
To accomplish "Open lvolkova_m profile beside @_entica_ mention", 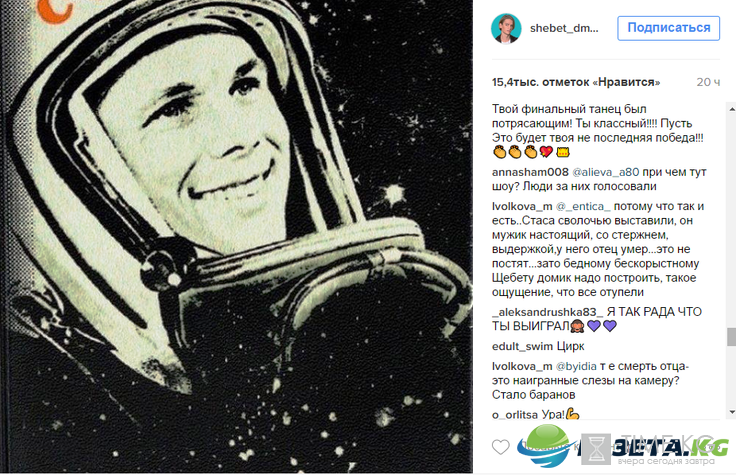I will [x=522, y=207].
